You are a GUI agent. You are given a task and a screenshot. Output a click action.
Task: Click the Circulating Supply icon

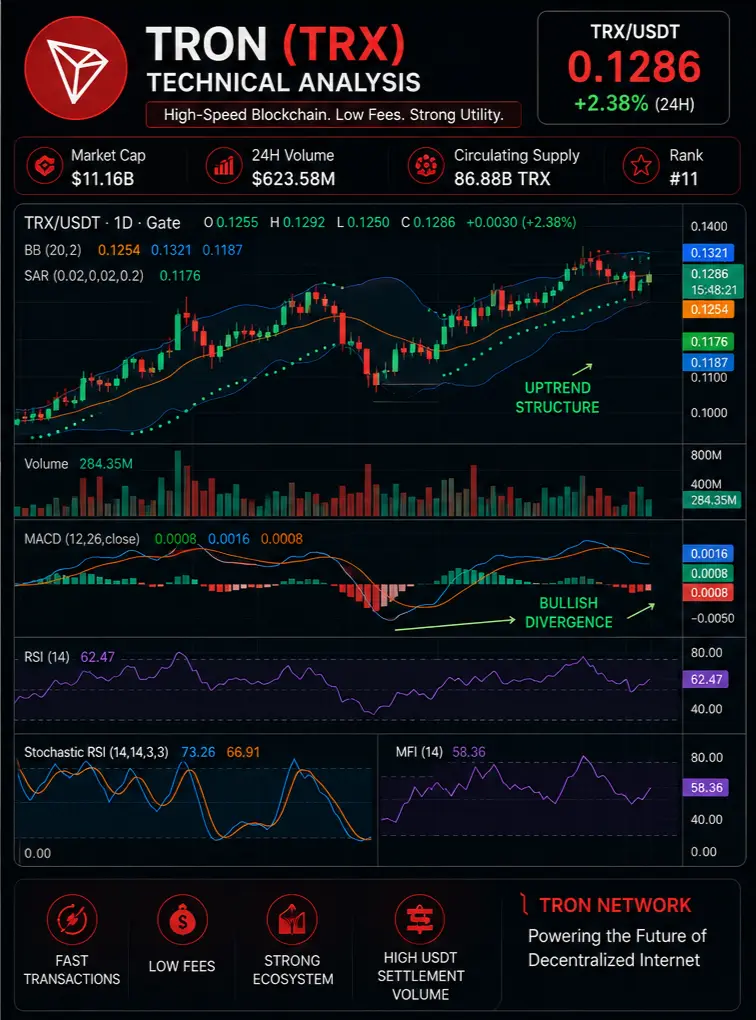tap(425, 166)
